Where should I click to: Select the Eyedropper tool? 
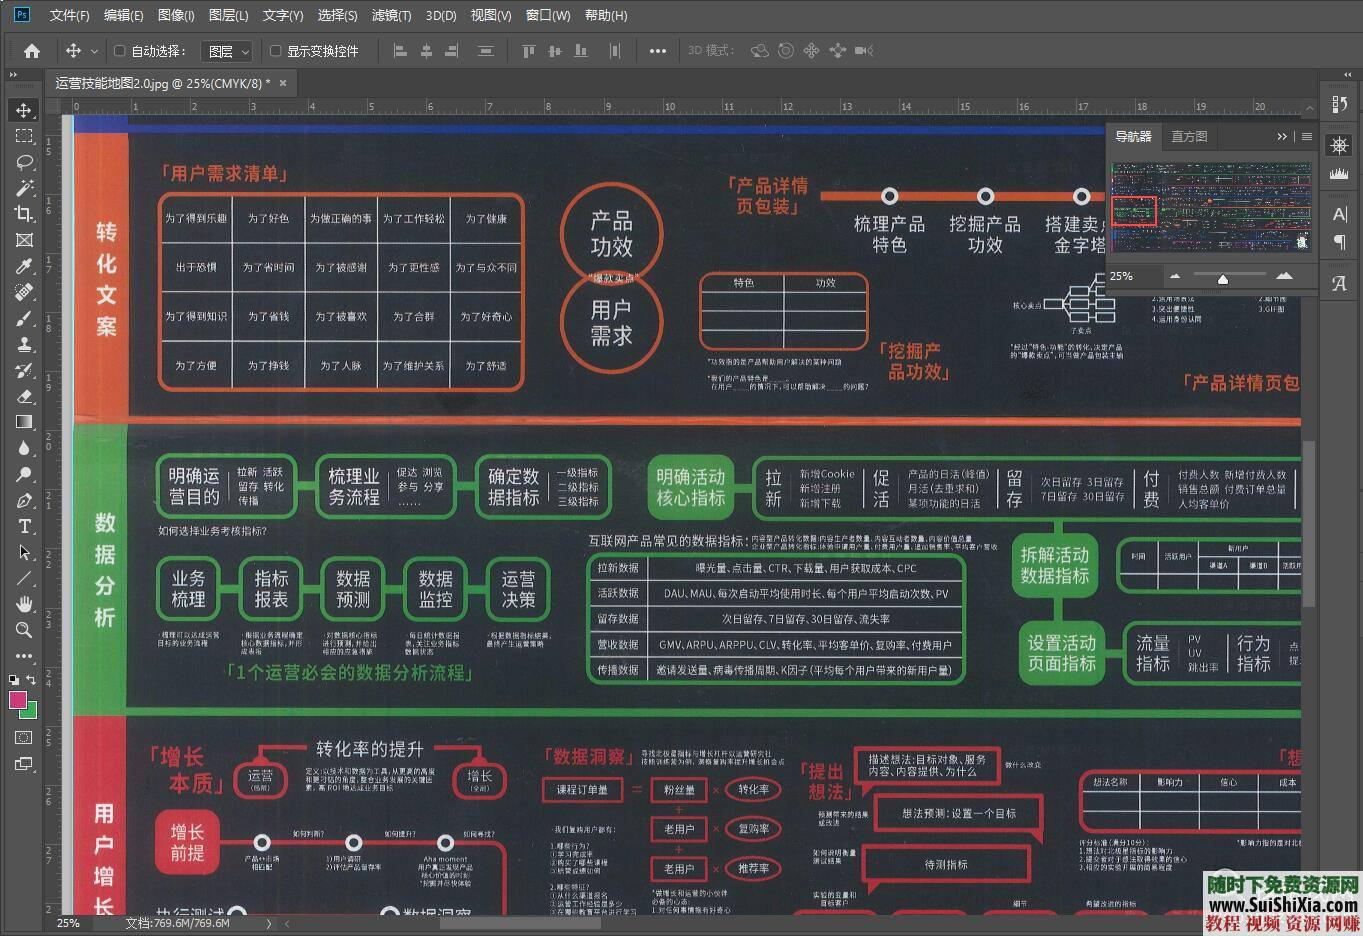(x=24, y=266)
